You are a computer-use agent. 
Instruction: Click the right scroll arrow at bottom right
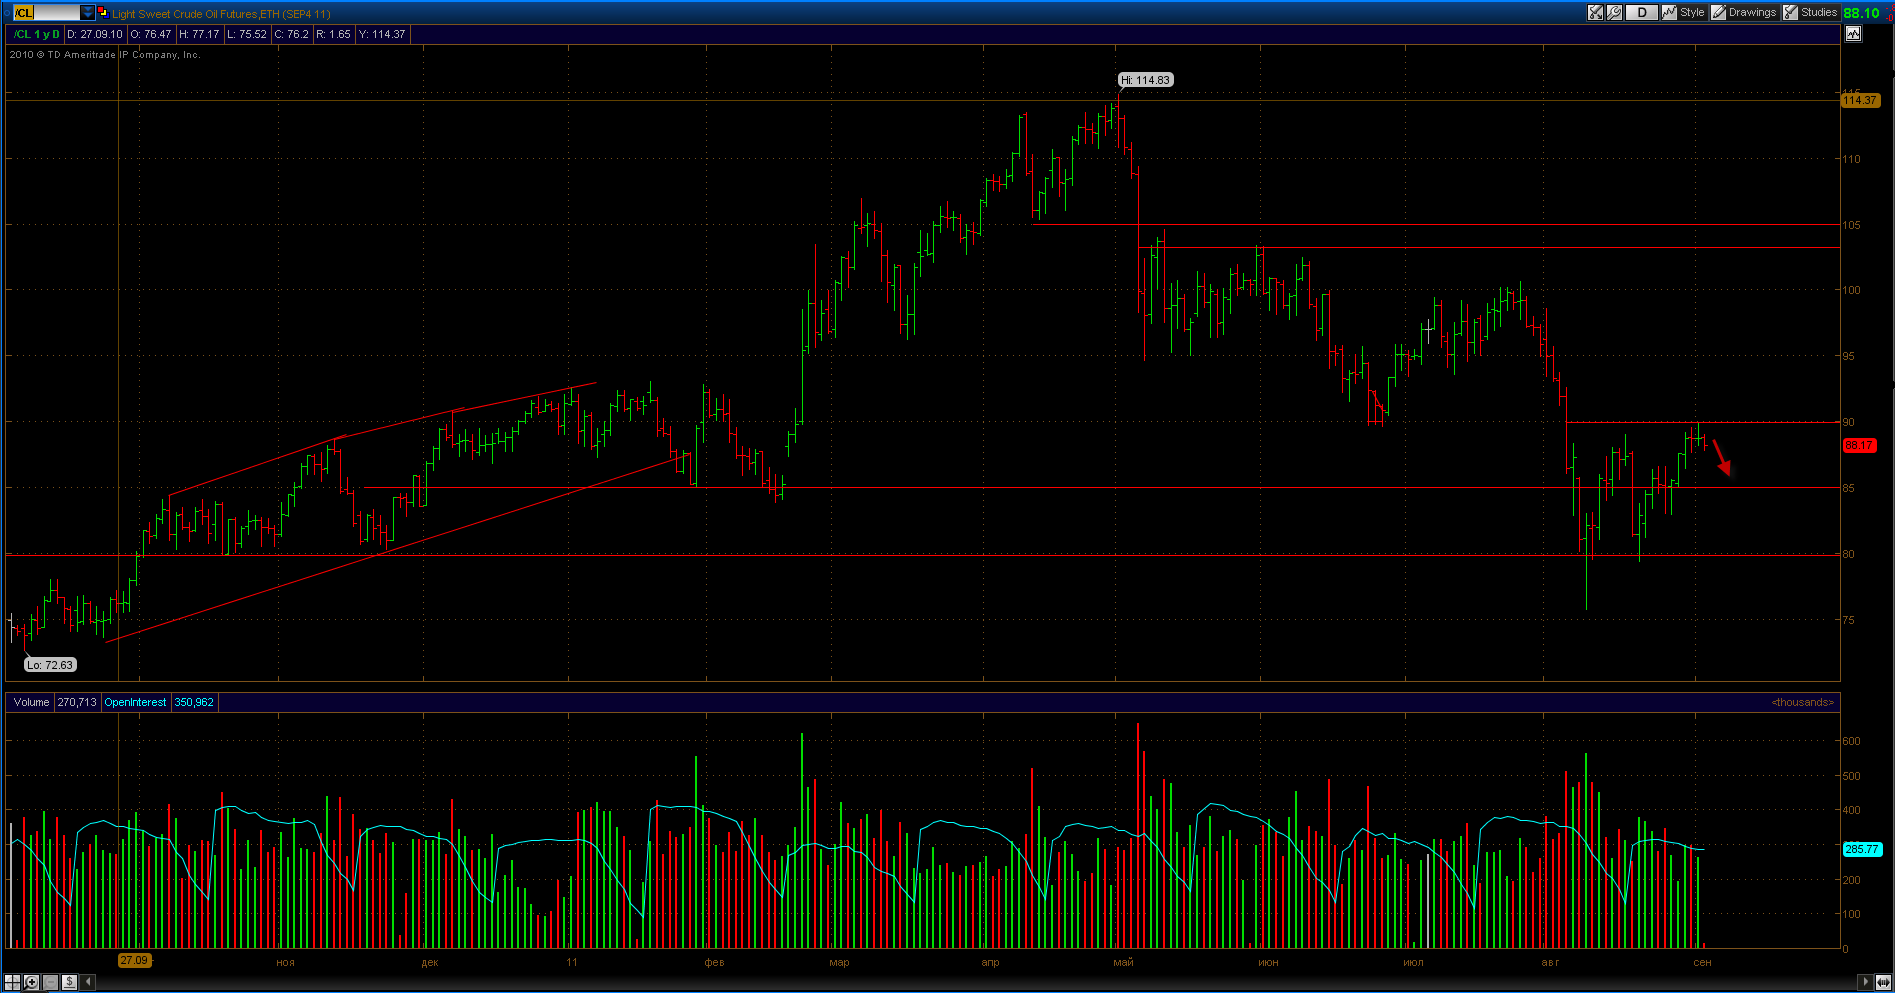pyautogui.click(x=1865, y=982)
